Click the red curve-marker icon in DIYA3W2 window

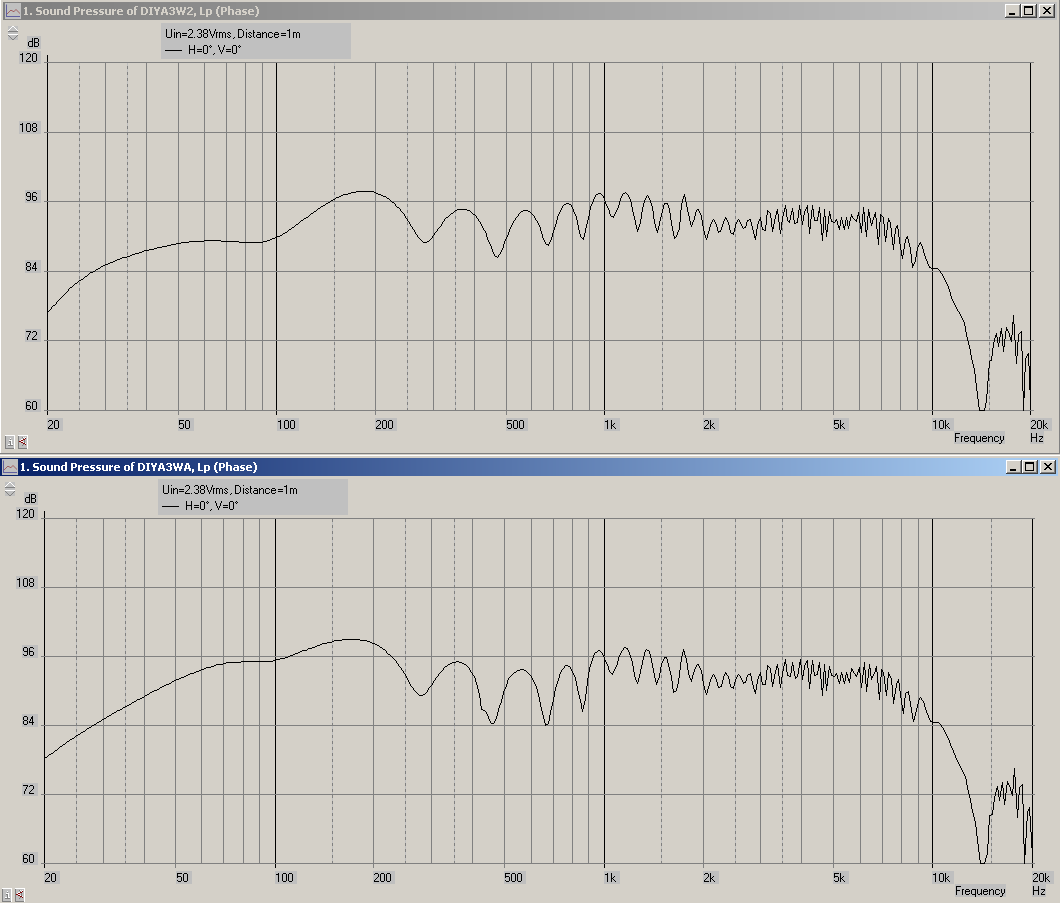pyautogui.click(x=22, y=442)
